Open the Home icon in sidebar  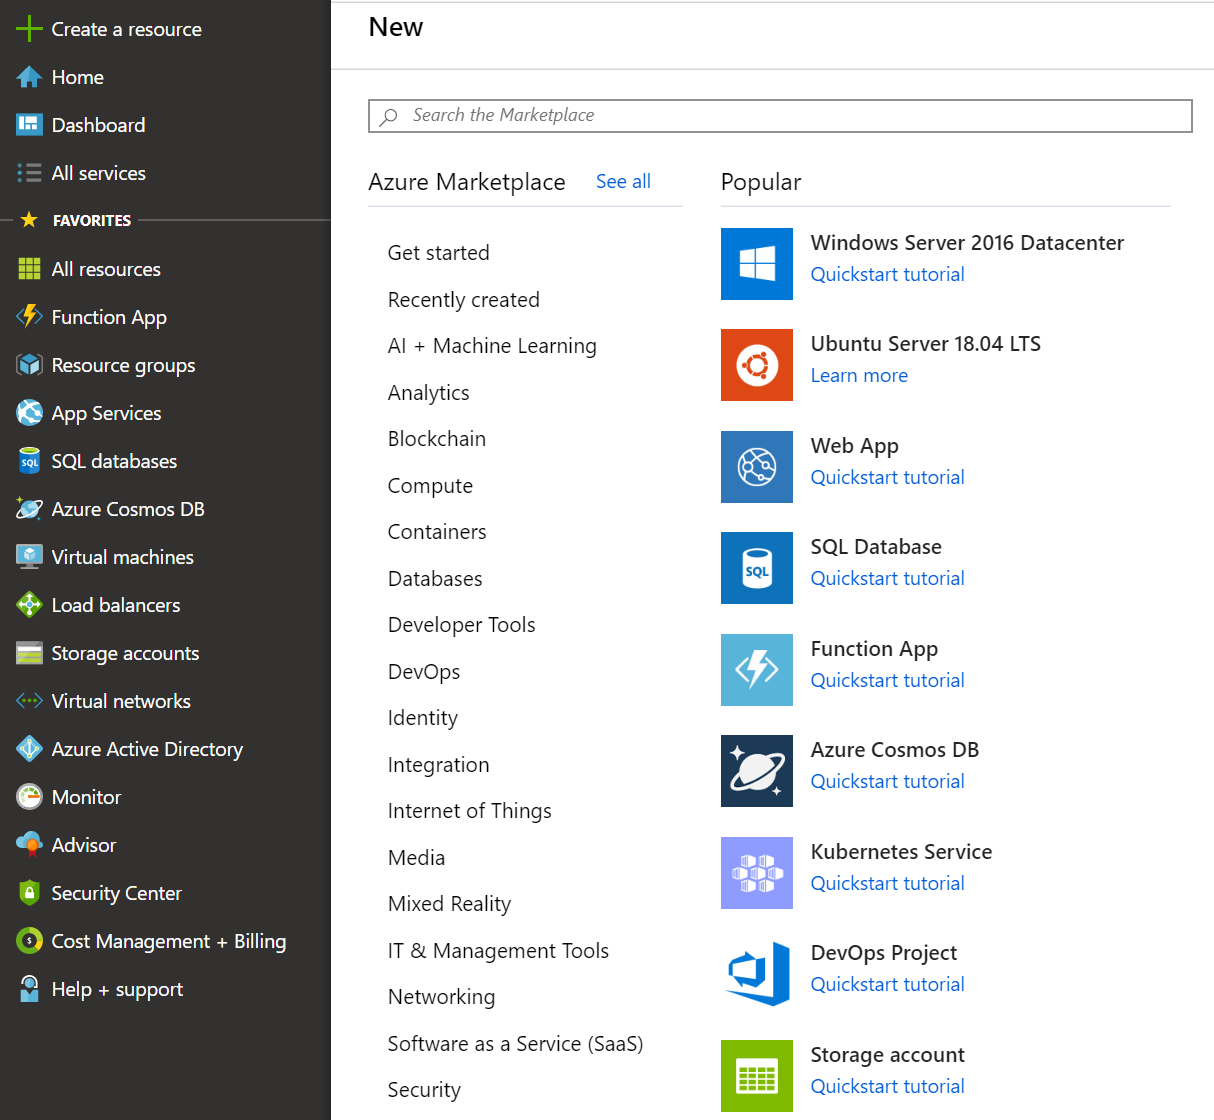tap(30, 77)
